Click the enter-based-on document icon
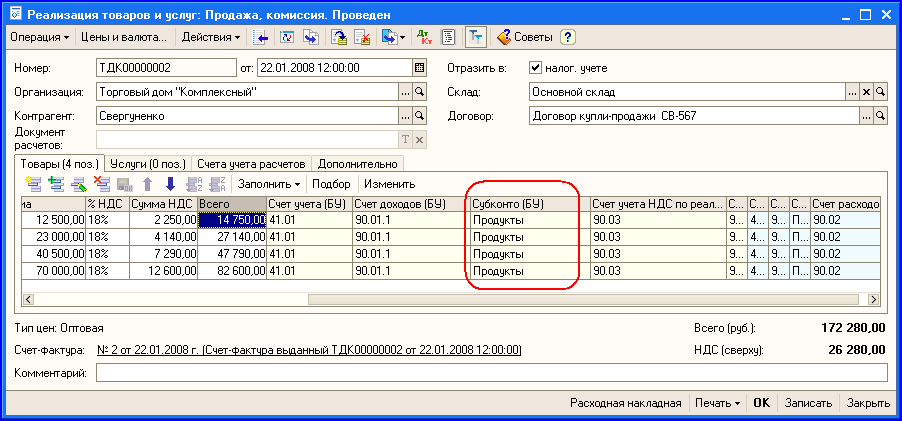 pyautogui.click(x=389, y=37)
